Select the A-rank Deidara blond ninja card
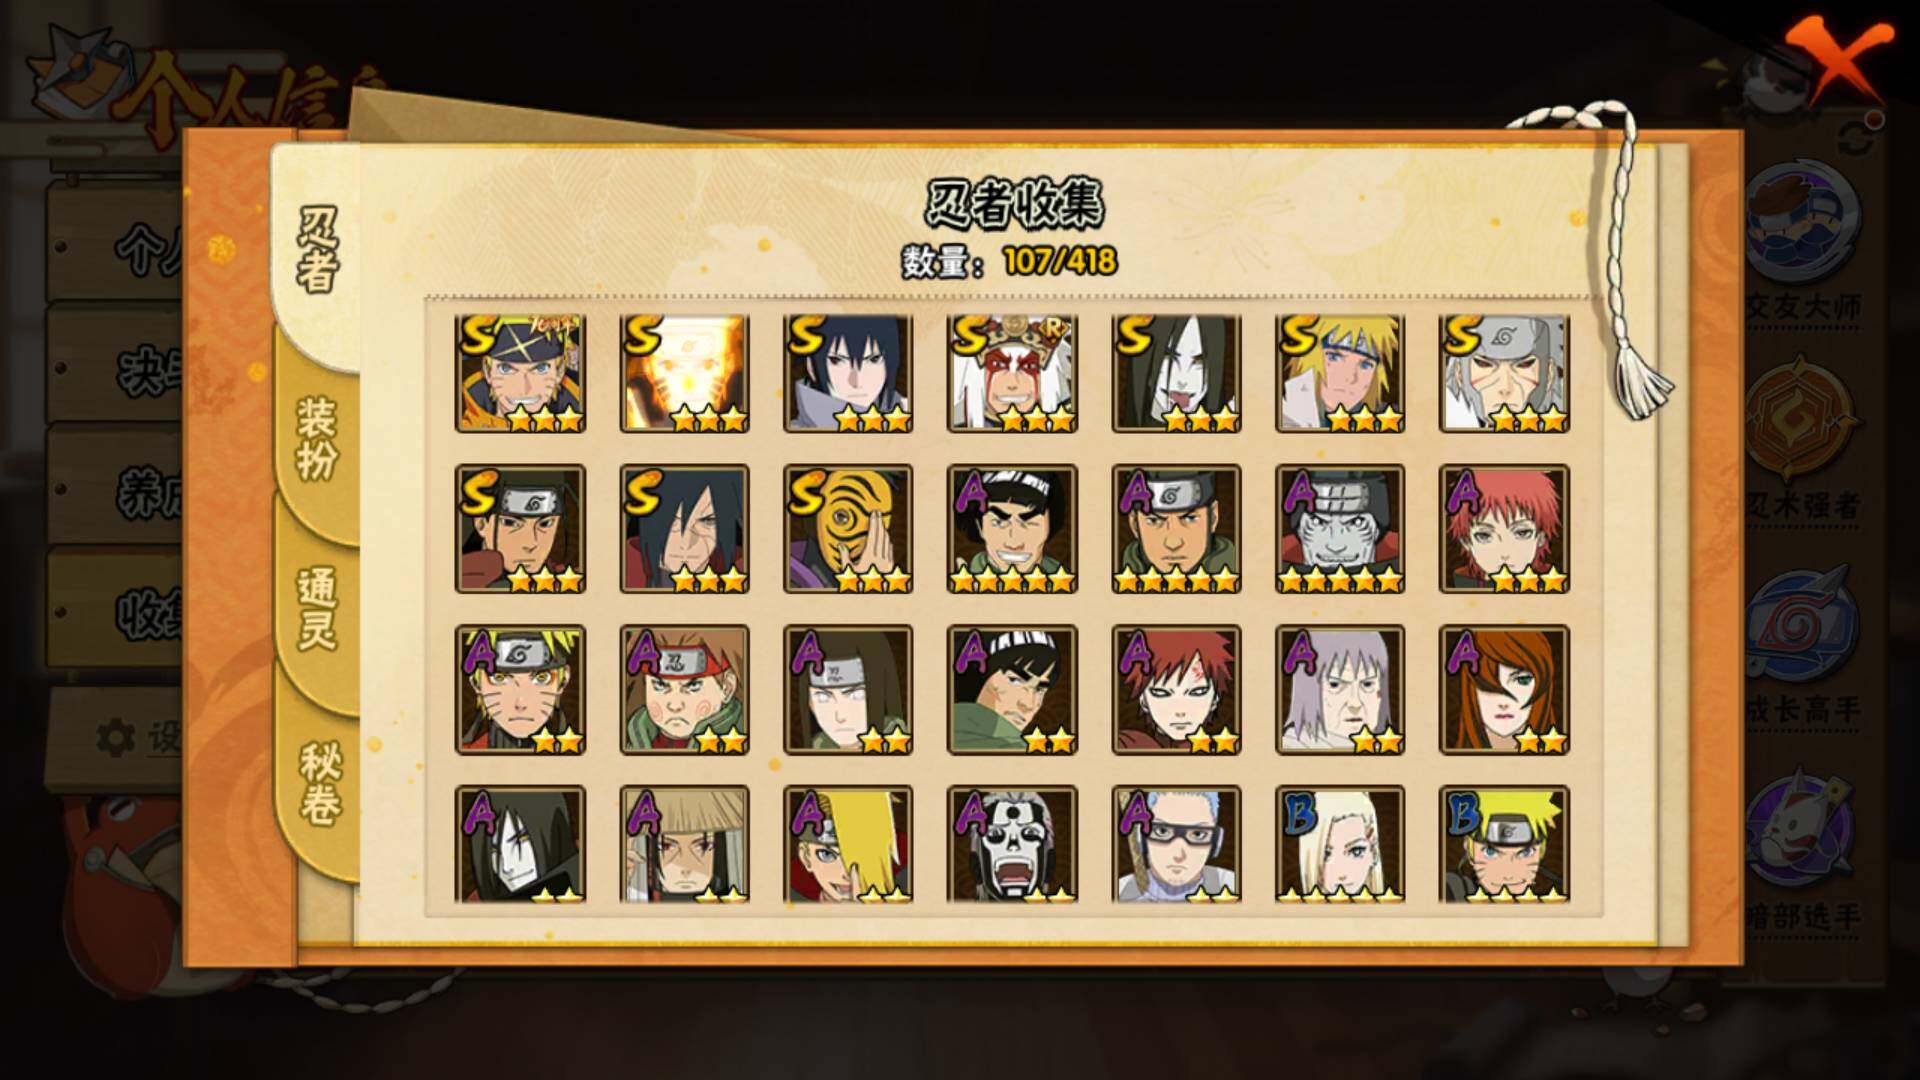This screenshot has height=1080, width=1920. [848, 844]
